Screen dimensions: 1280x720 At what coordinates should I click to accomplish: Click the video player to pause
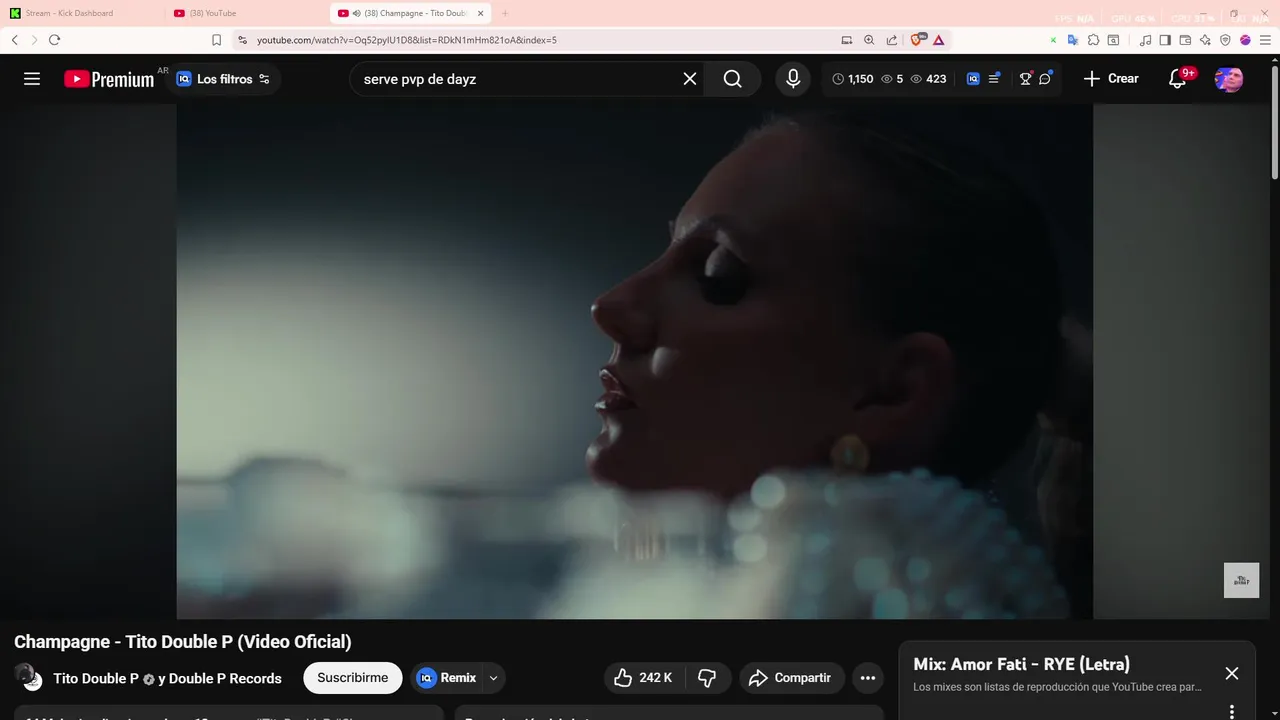pyautogui.click(x=634, y=361)
